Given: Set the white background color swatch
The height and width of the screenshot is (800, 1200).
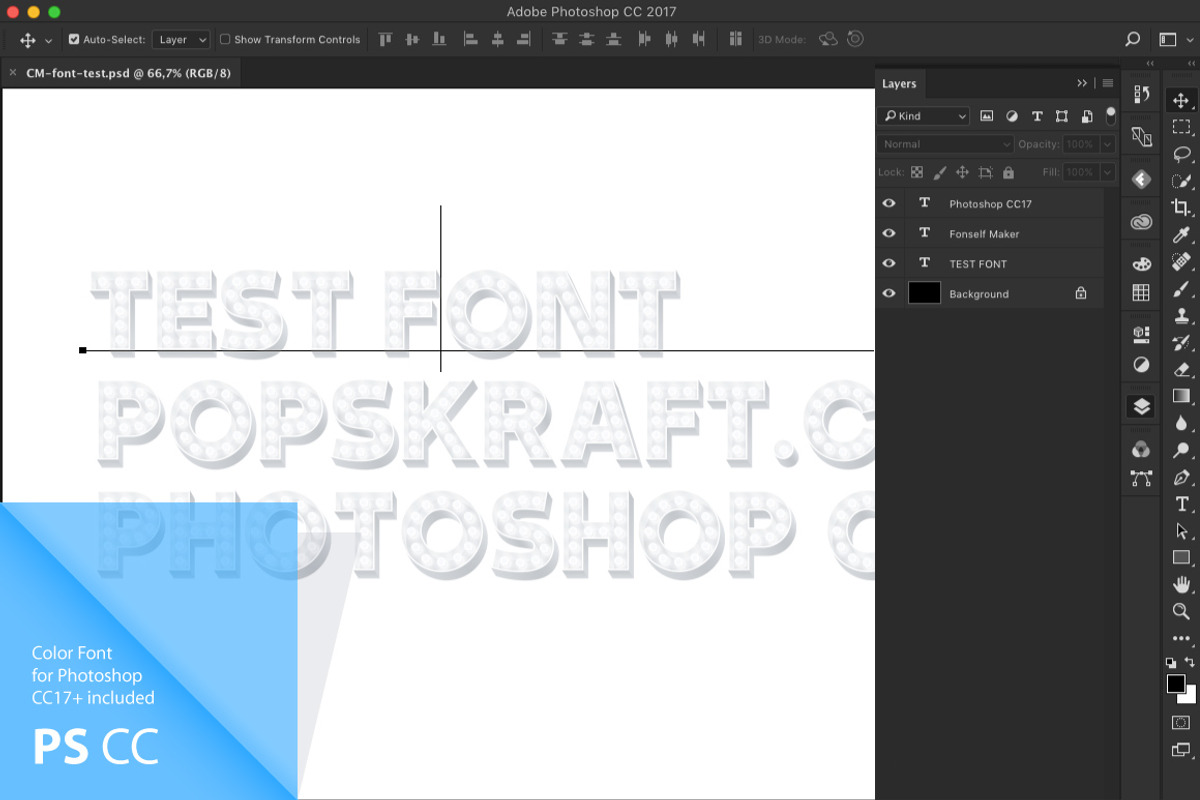Looking at the screenshot, I should [x=1190, y=697].
